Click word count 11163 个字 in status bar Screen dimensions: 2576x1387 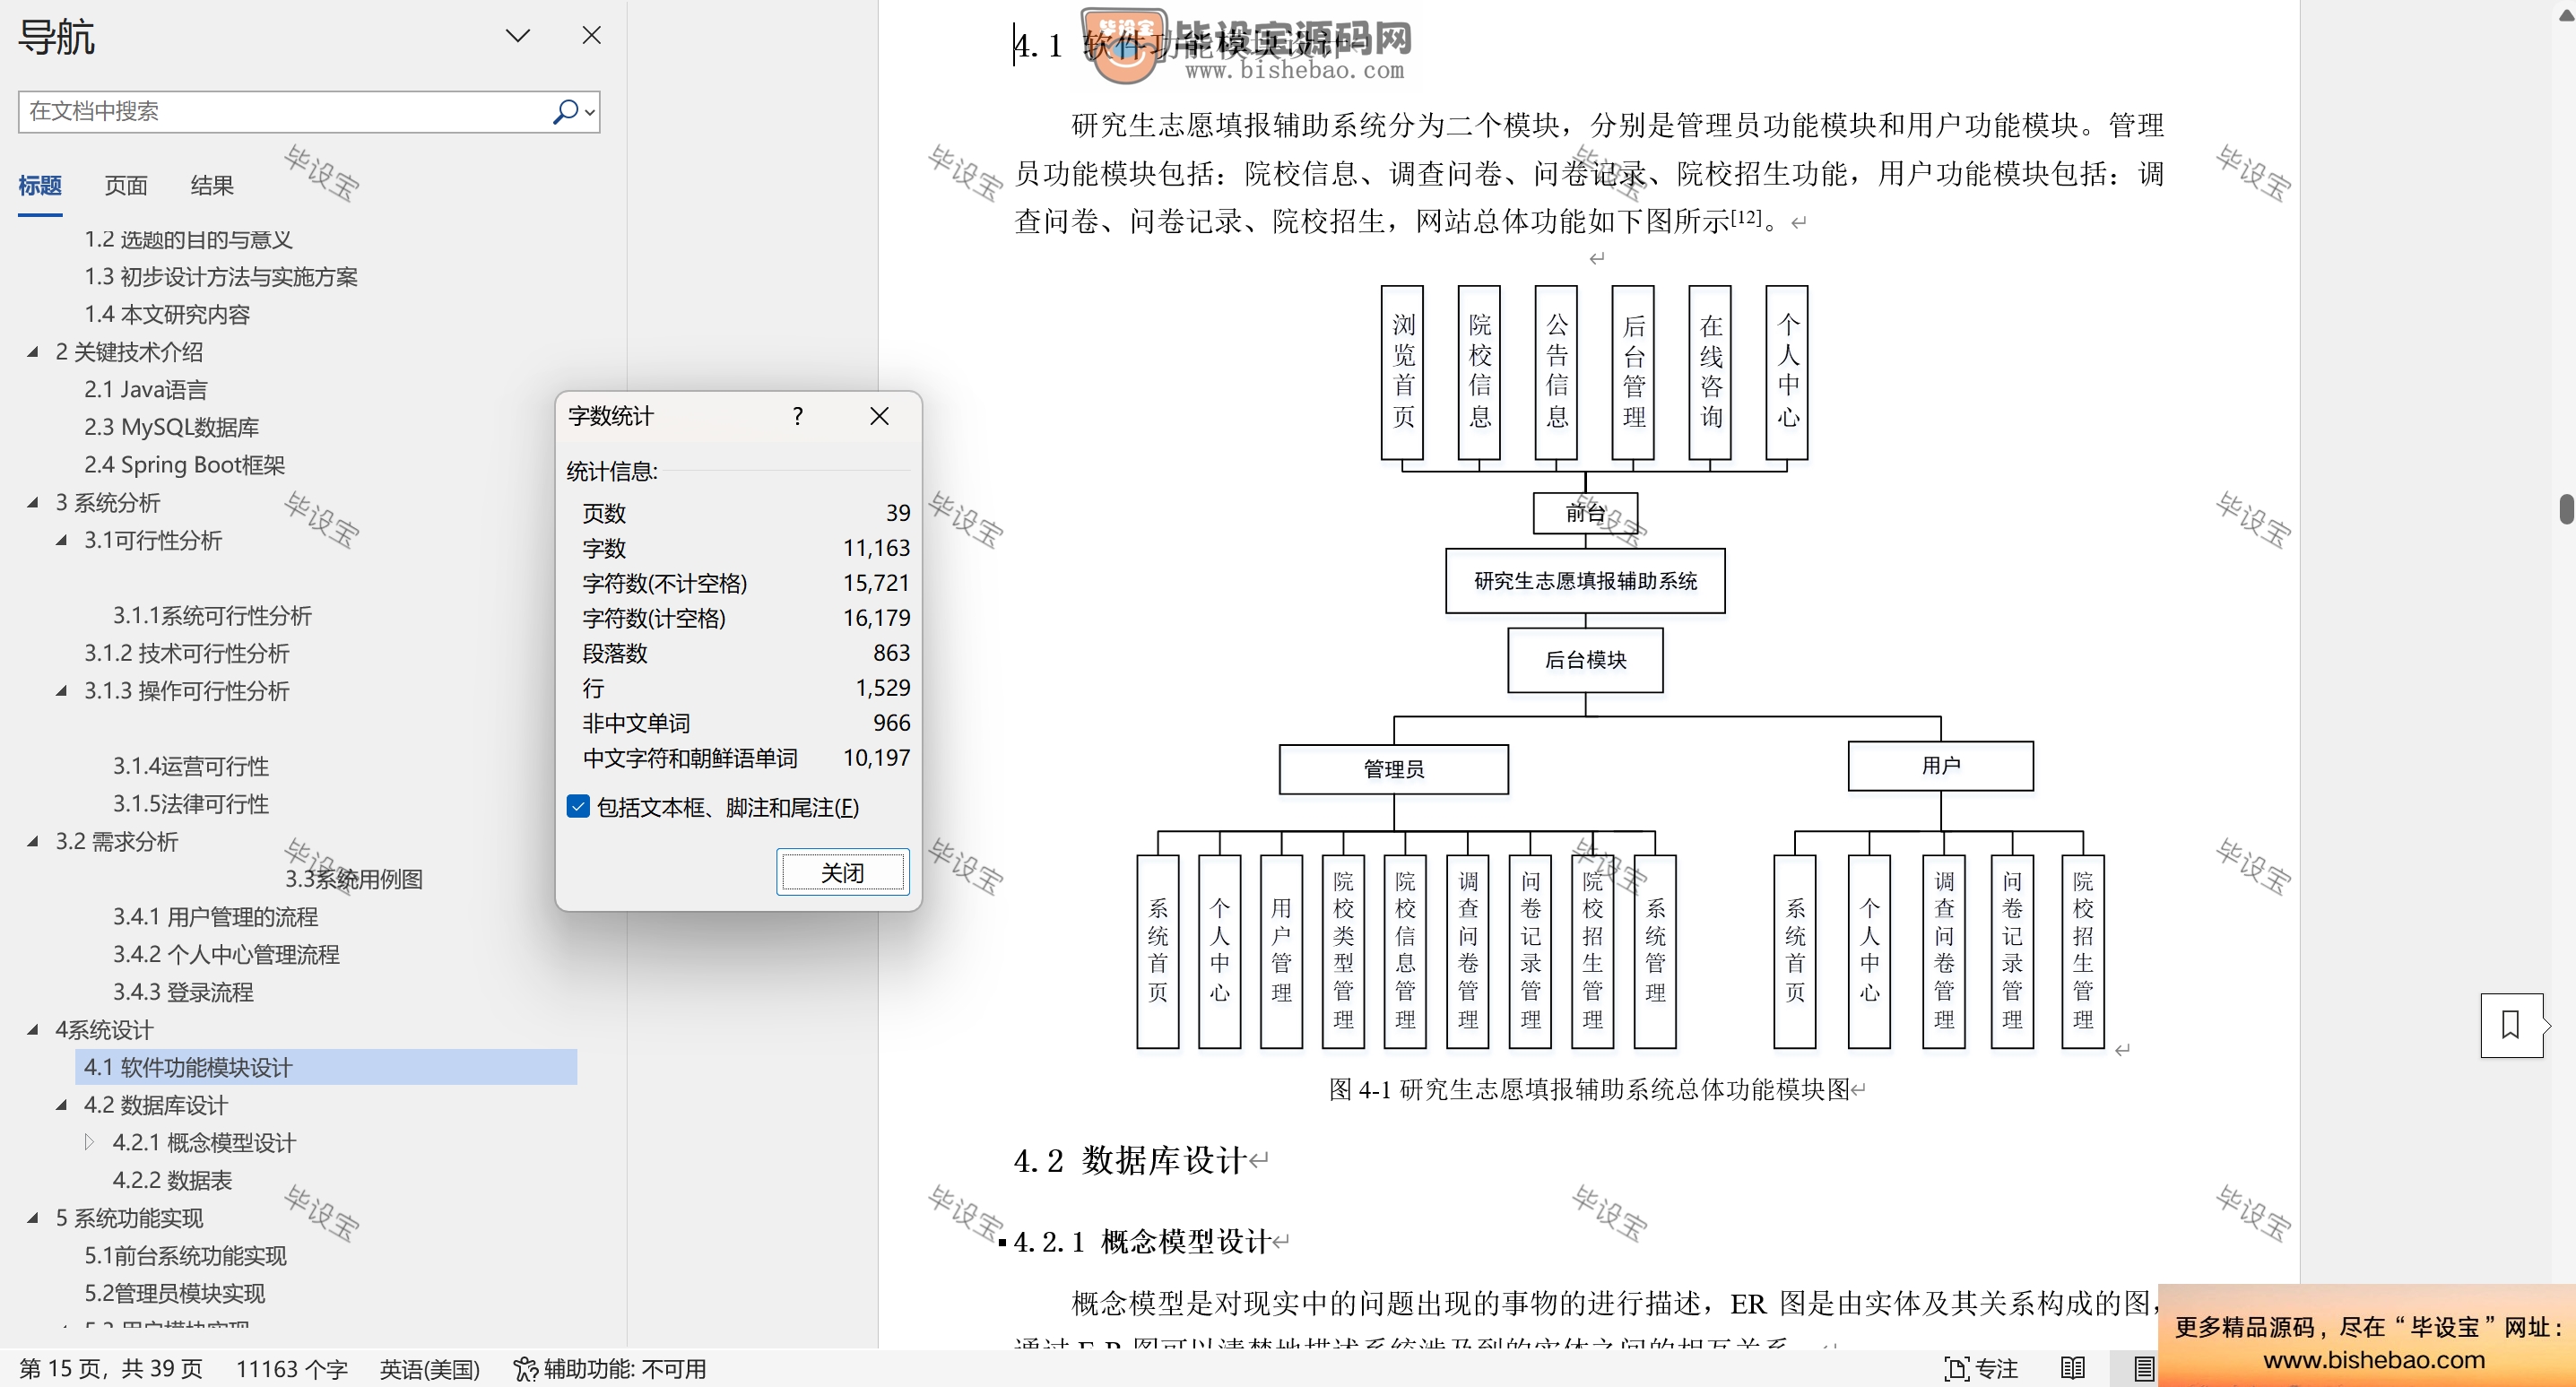[x=291, y=1368]
